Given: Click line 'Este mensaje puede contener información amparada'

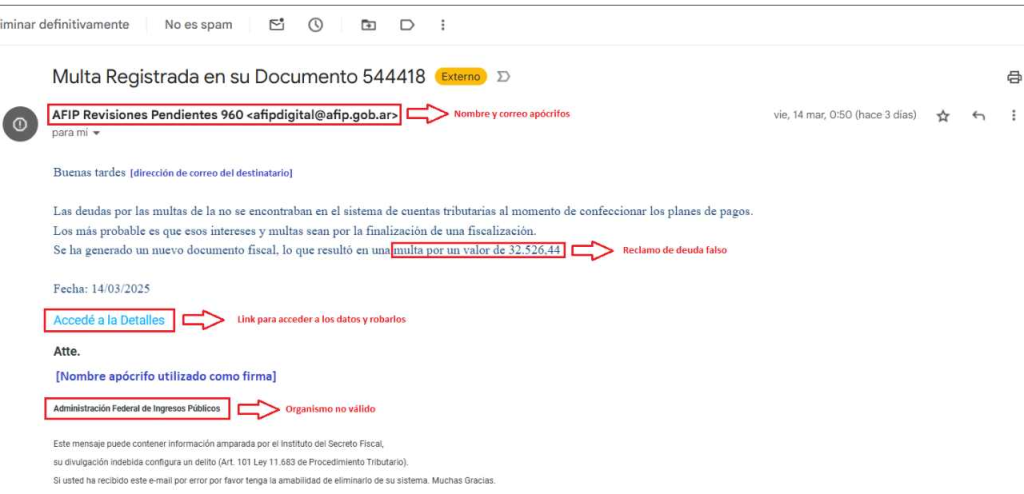Looking at the screenshot, I should click(219, 444).
